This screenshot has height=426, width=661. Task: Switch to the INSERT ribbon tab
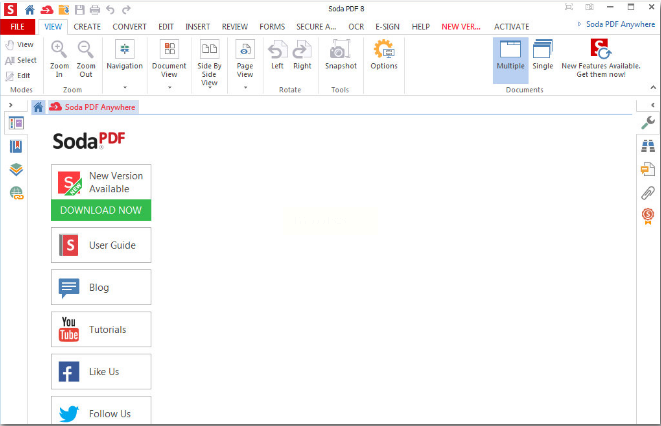(x=198, y=27)
